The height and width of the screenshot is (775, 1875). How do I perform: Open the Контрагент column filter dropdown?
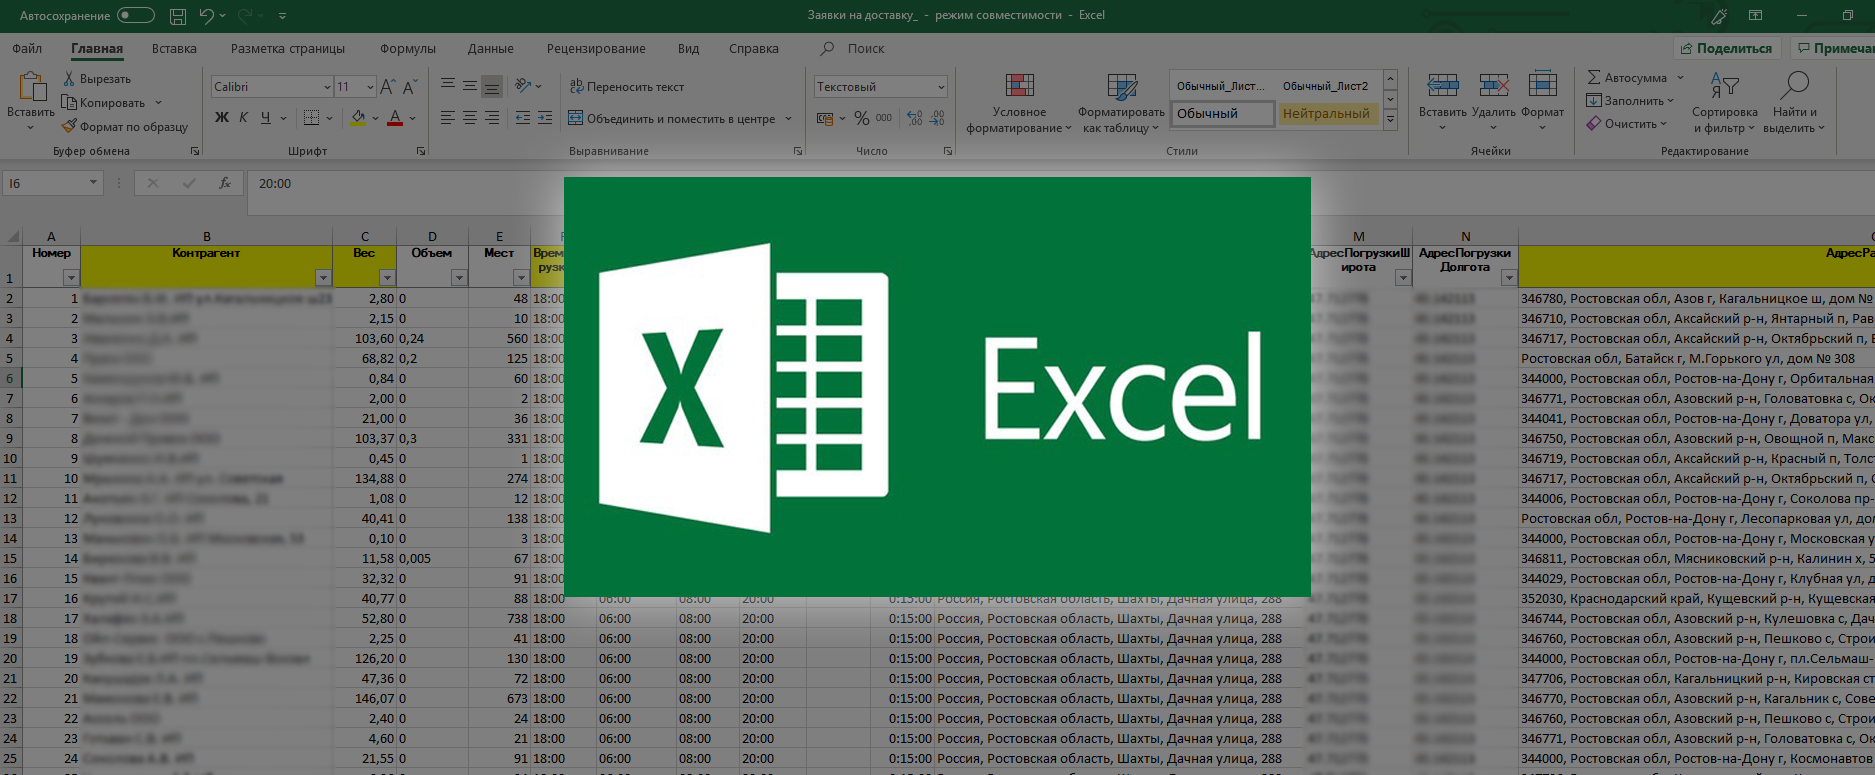tap(323, 278)
